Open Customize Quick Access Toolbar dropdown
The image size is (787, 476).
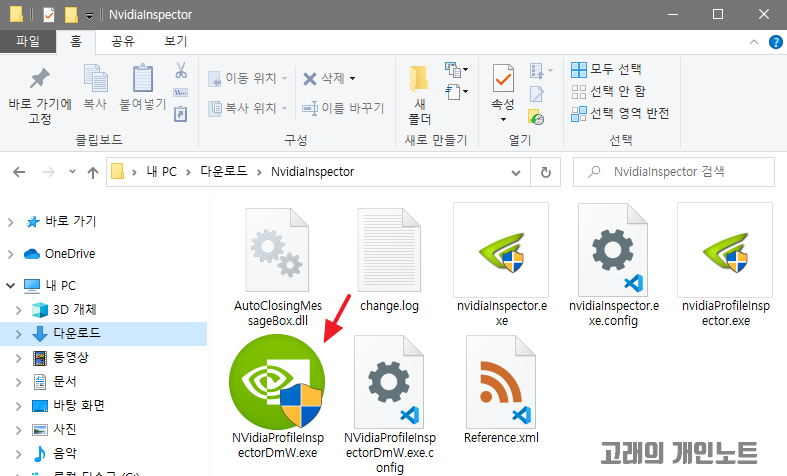[x=89, y=16]
